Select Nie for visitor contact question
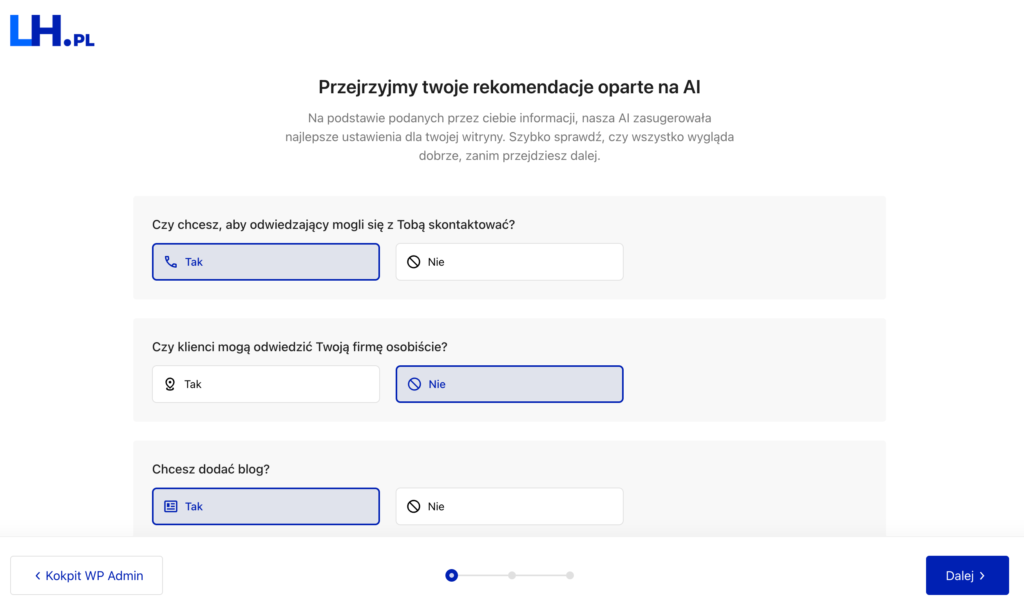The width and height of the screenshot is (1024, 613). 509,262
